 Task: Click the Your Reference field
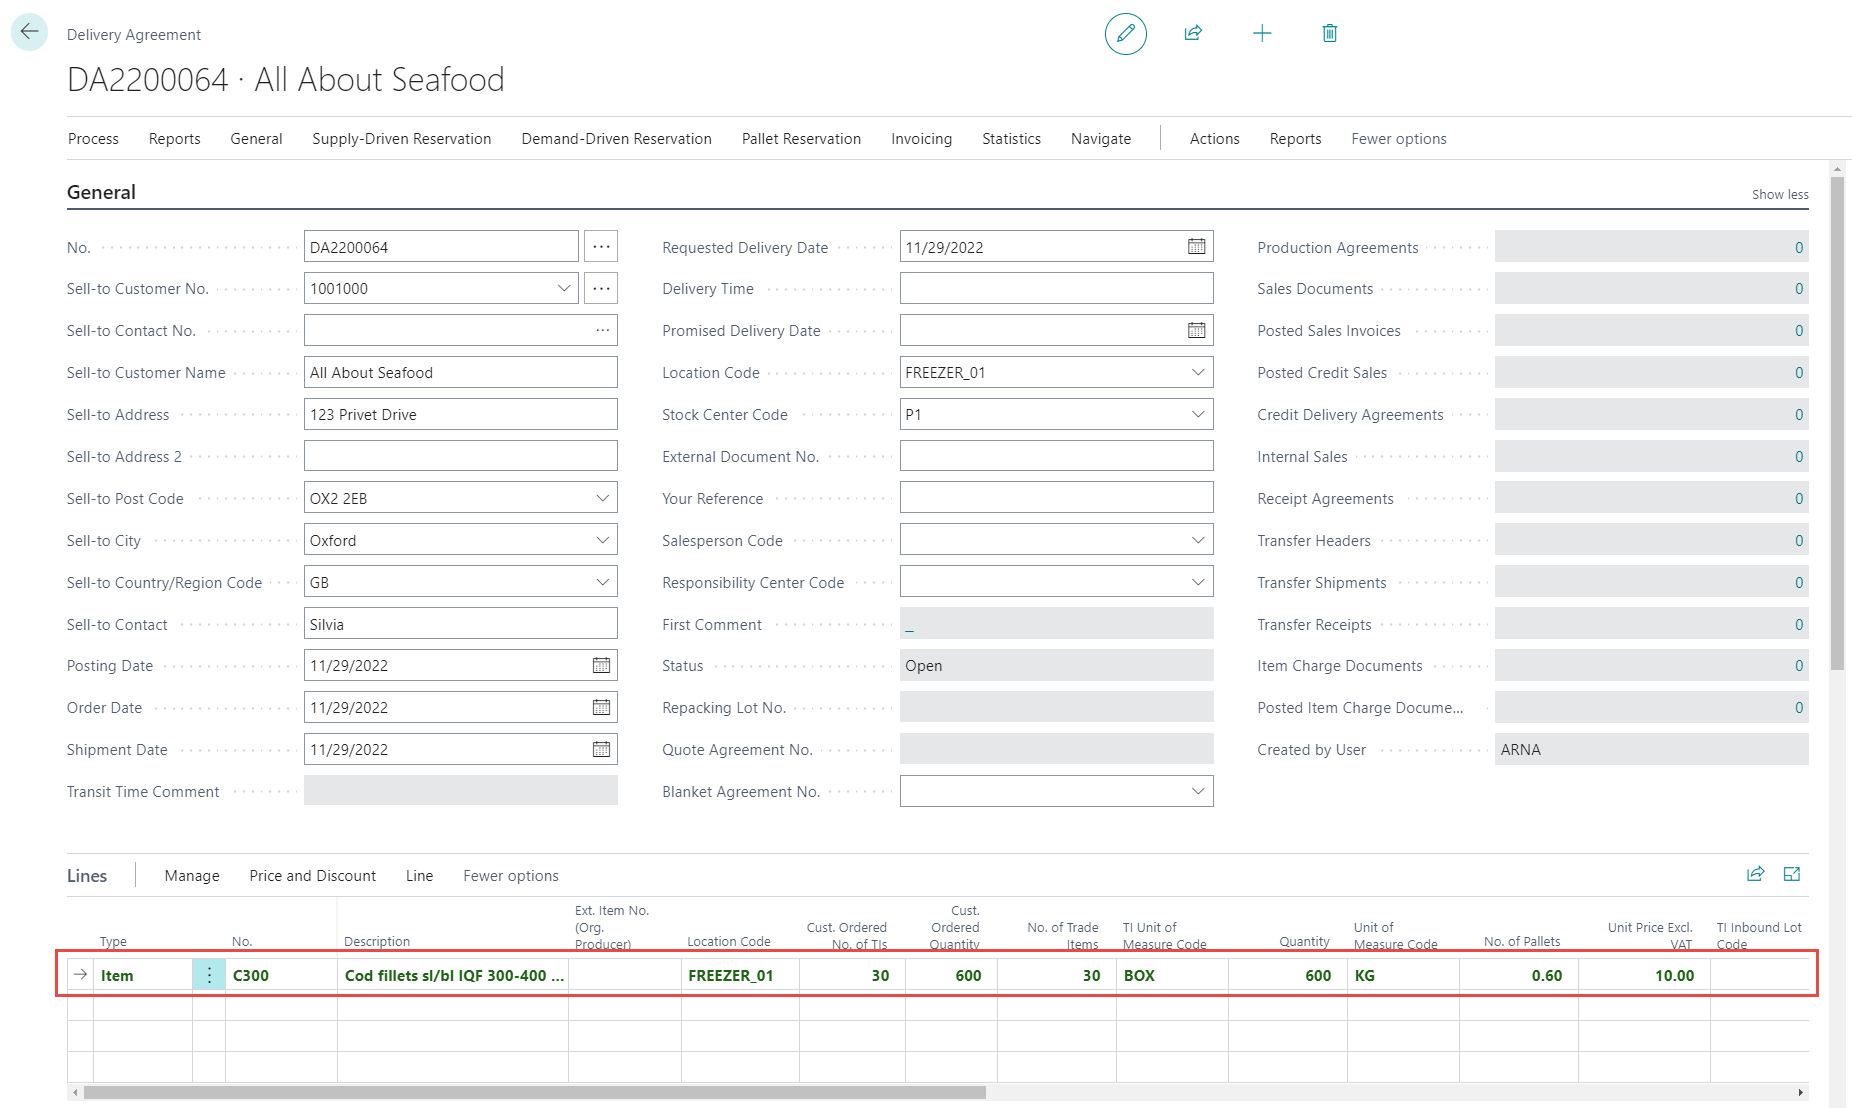point(1056,498)
